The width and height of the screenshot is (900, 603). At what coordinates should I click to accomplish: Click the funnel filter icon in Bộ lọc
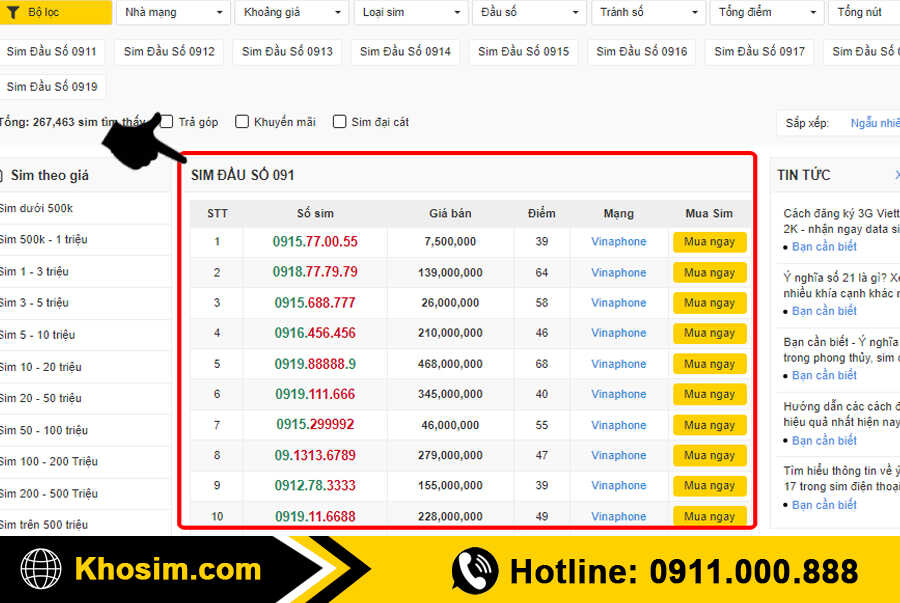tap(16, 12)
